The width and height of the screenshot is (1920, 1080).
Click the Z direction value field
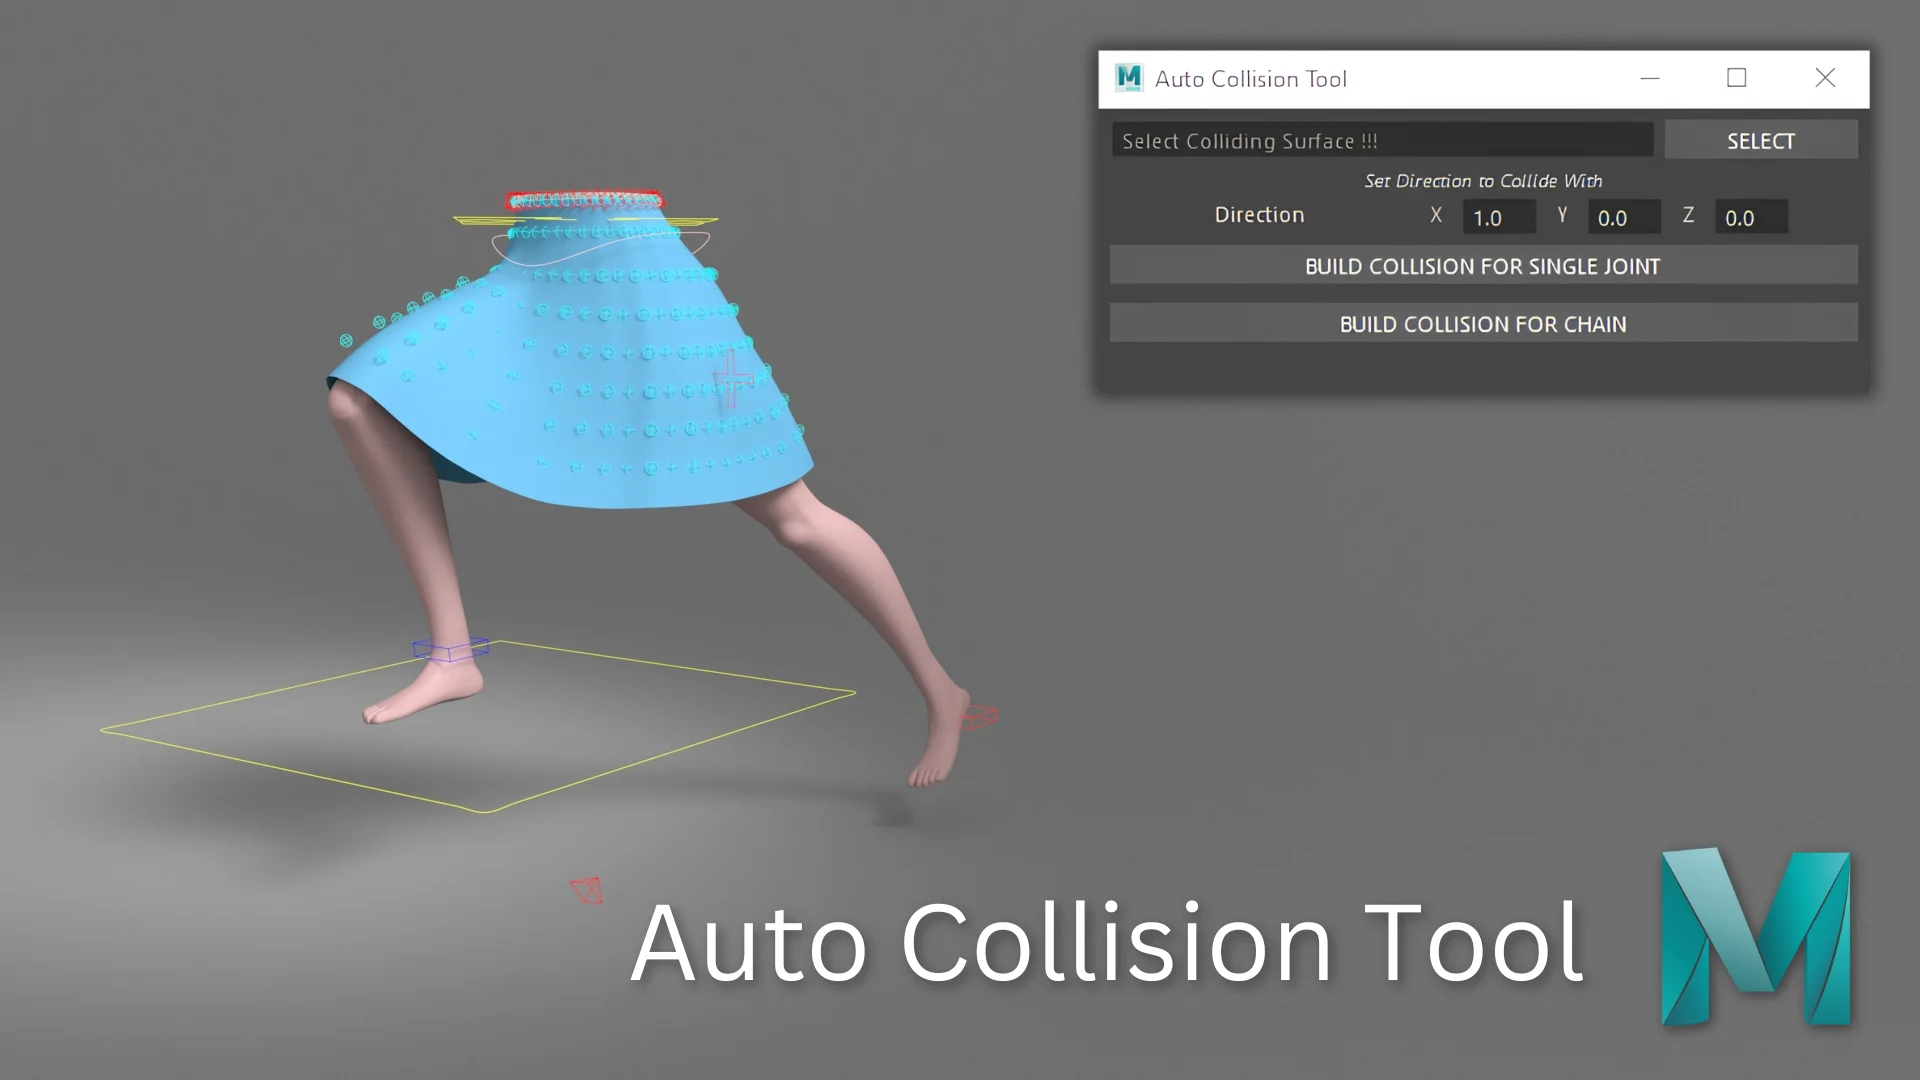pyautogui.click(x=1750, y=217)
